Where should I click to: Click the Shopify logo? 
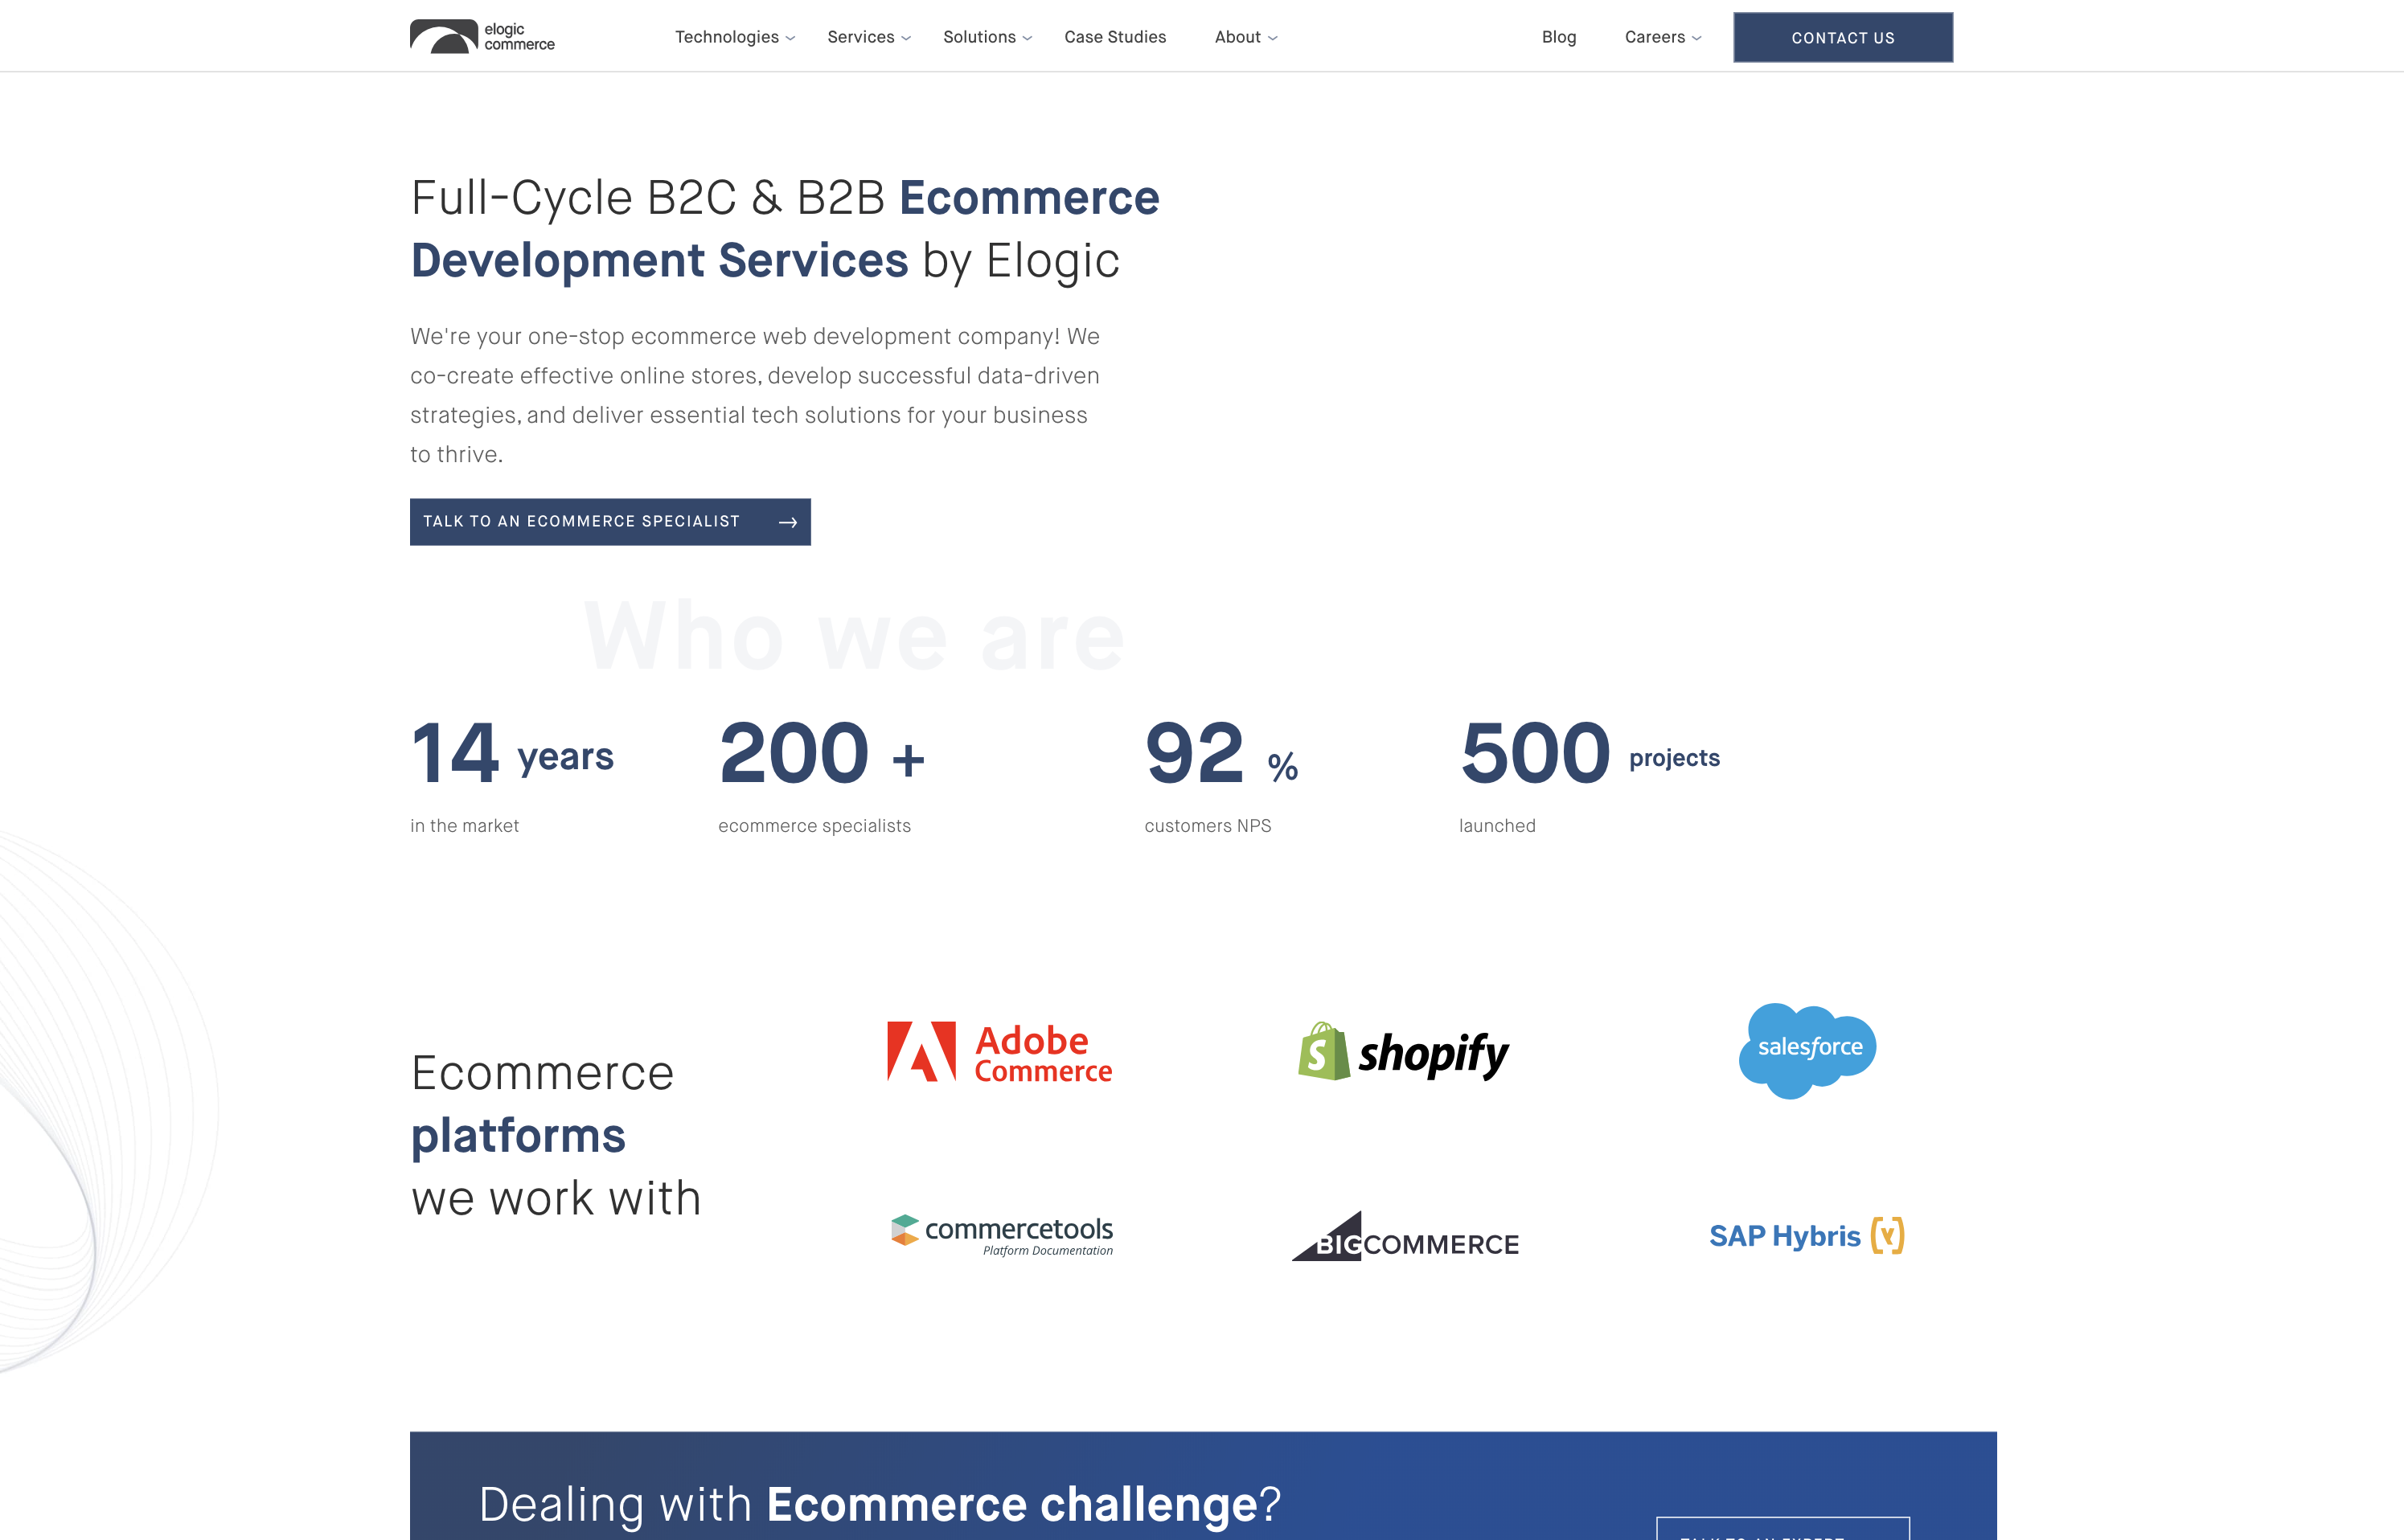point(1403,1053)
